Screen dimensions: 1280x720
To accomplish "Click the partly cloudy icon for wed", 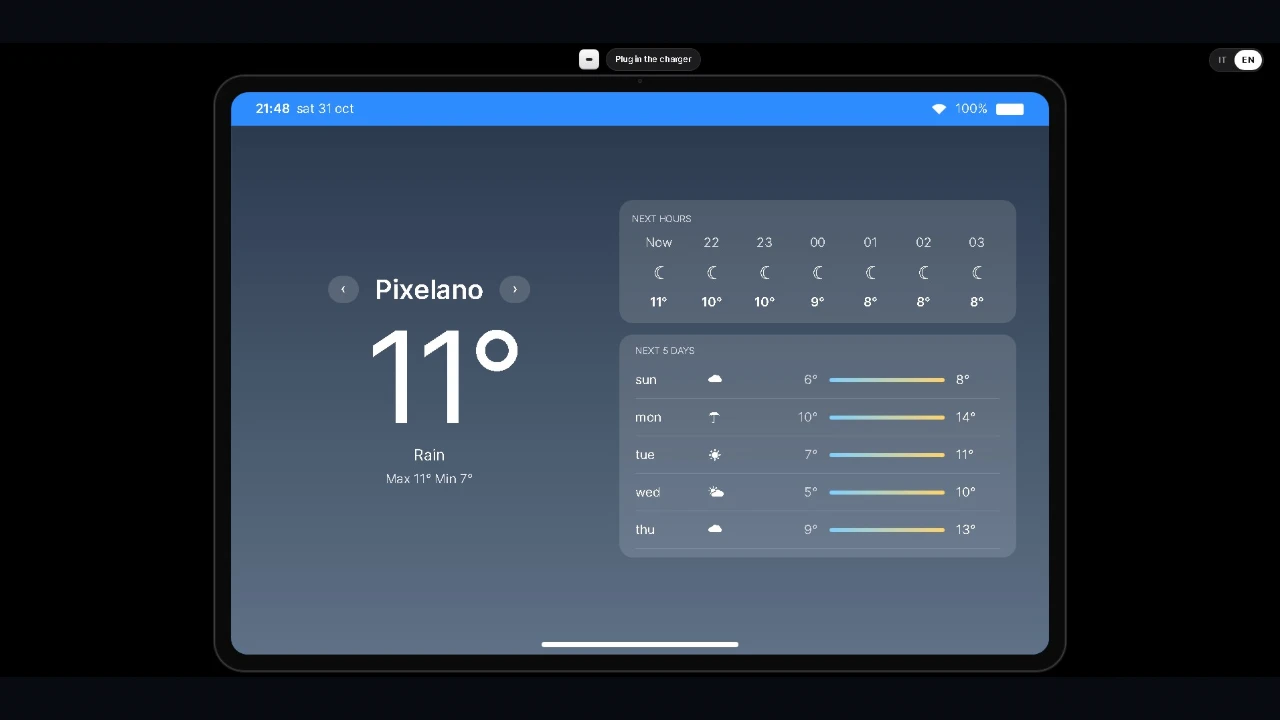I will (716, 492).
